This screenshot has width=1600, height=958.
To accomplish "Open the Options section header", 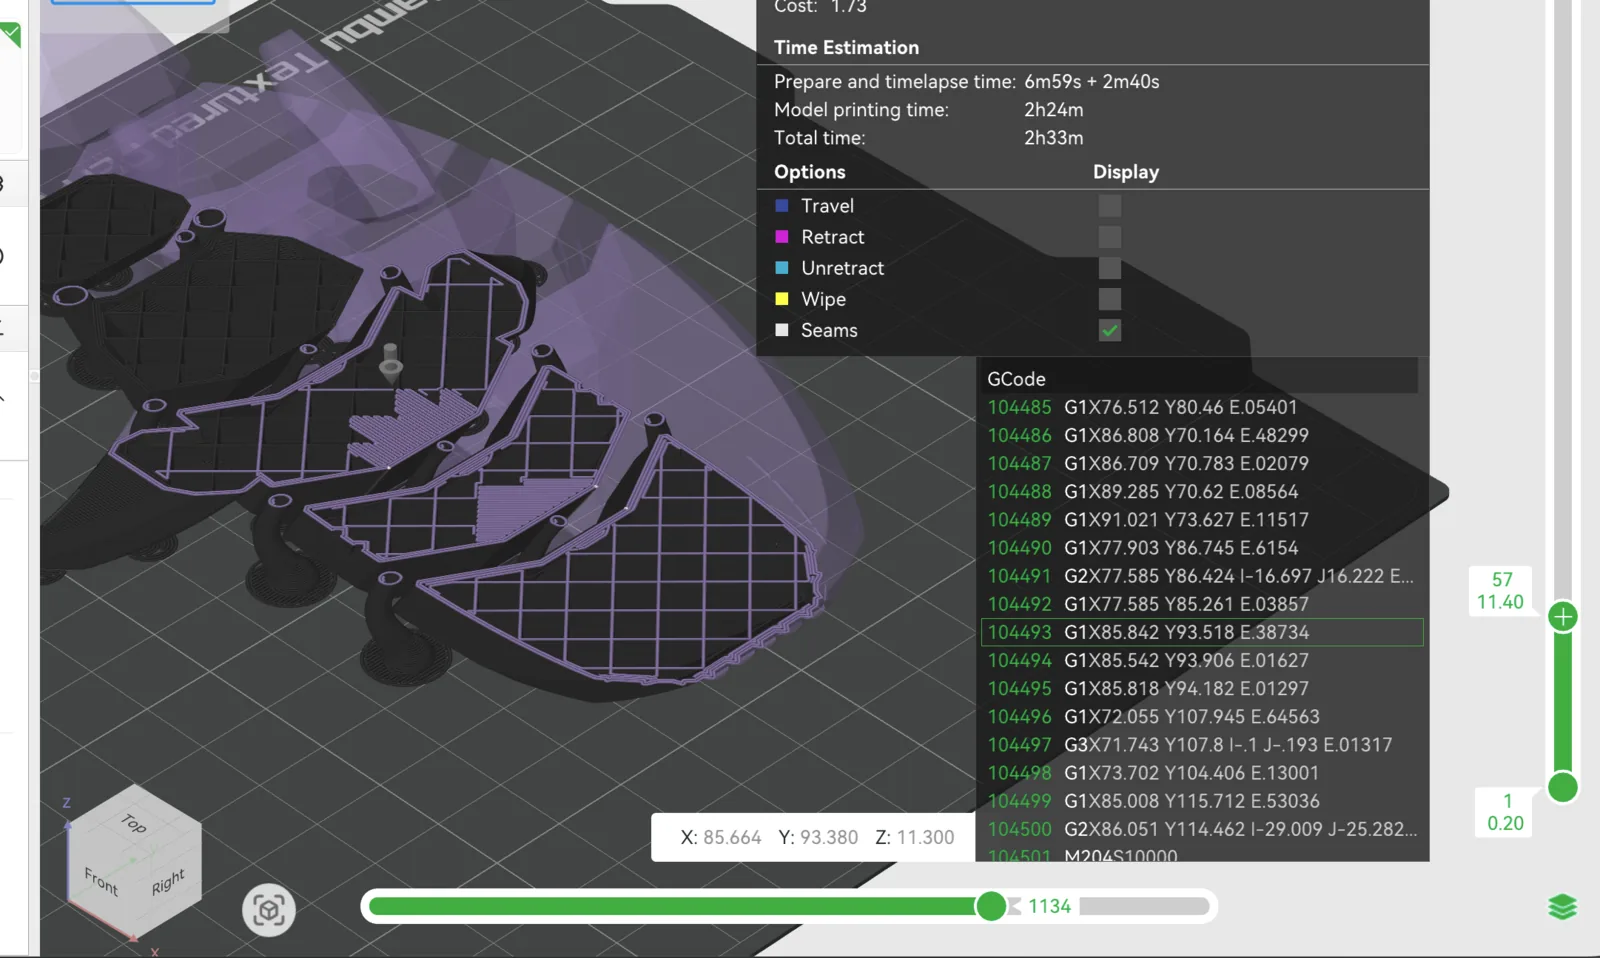I will coord(809,172).
